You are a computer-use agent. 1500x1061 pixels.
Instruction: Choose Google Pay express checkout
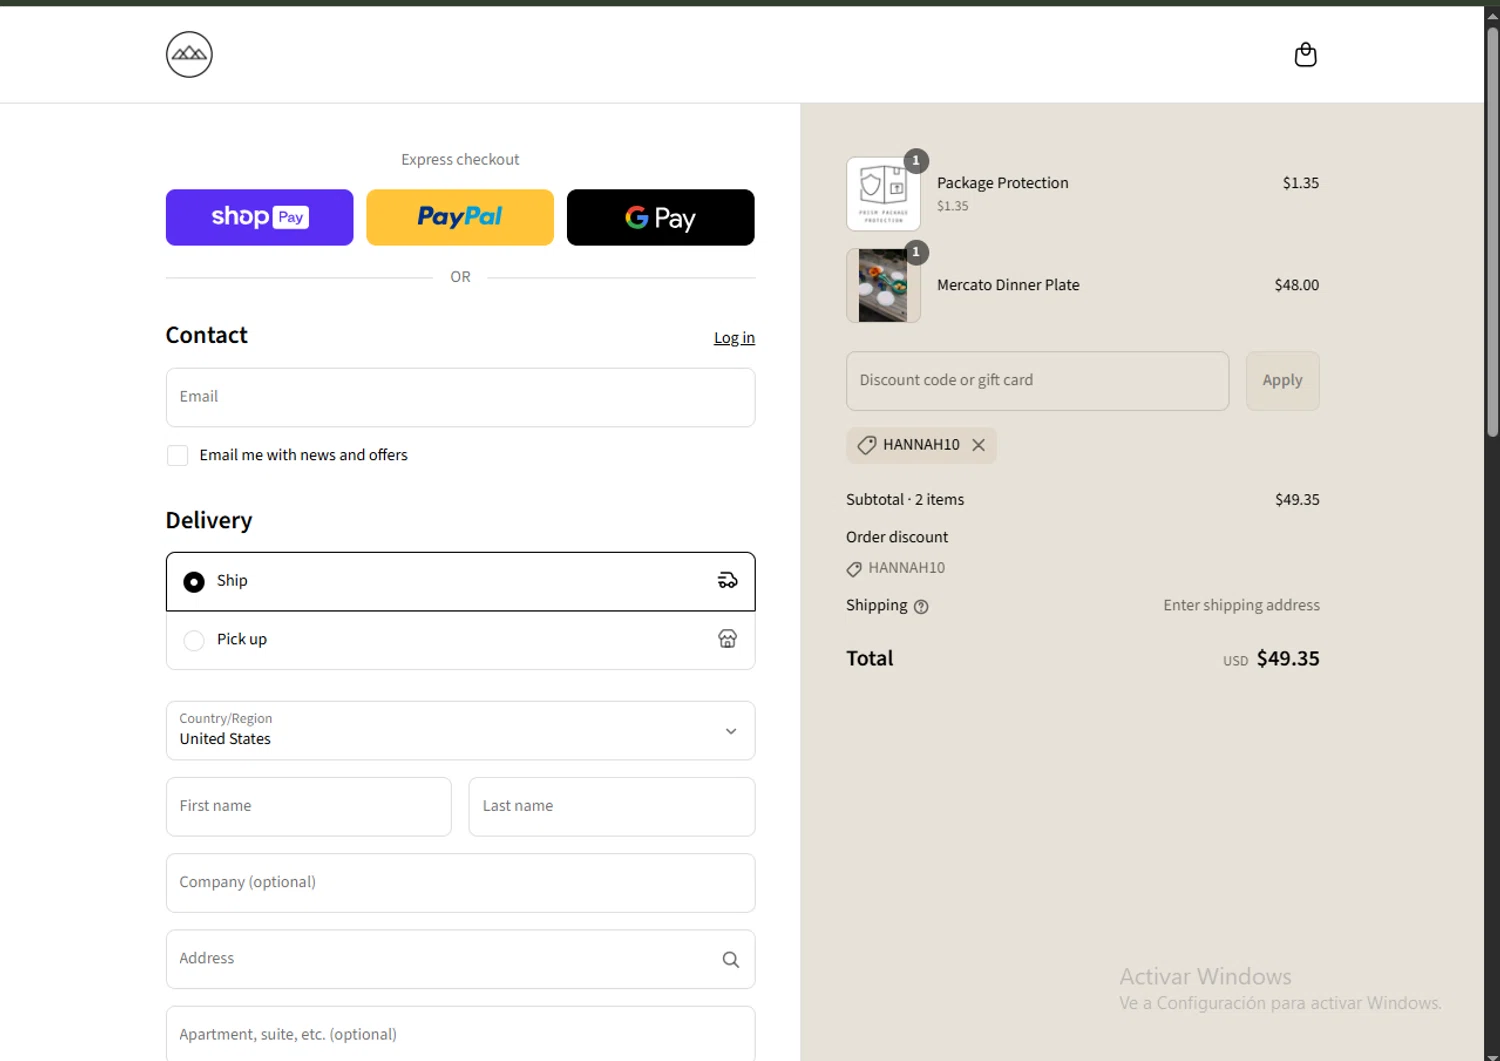pyautogui.click(x=660, y=217)
